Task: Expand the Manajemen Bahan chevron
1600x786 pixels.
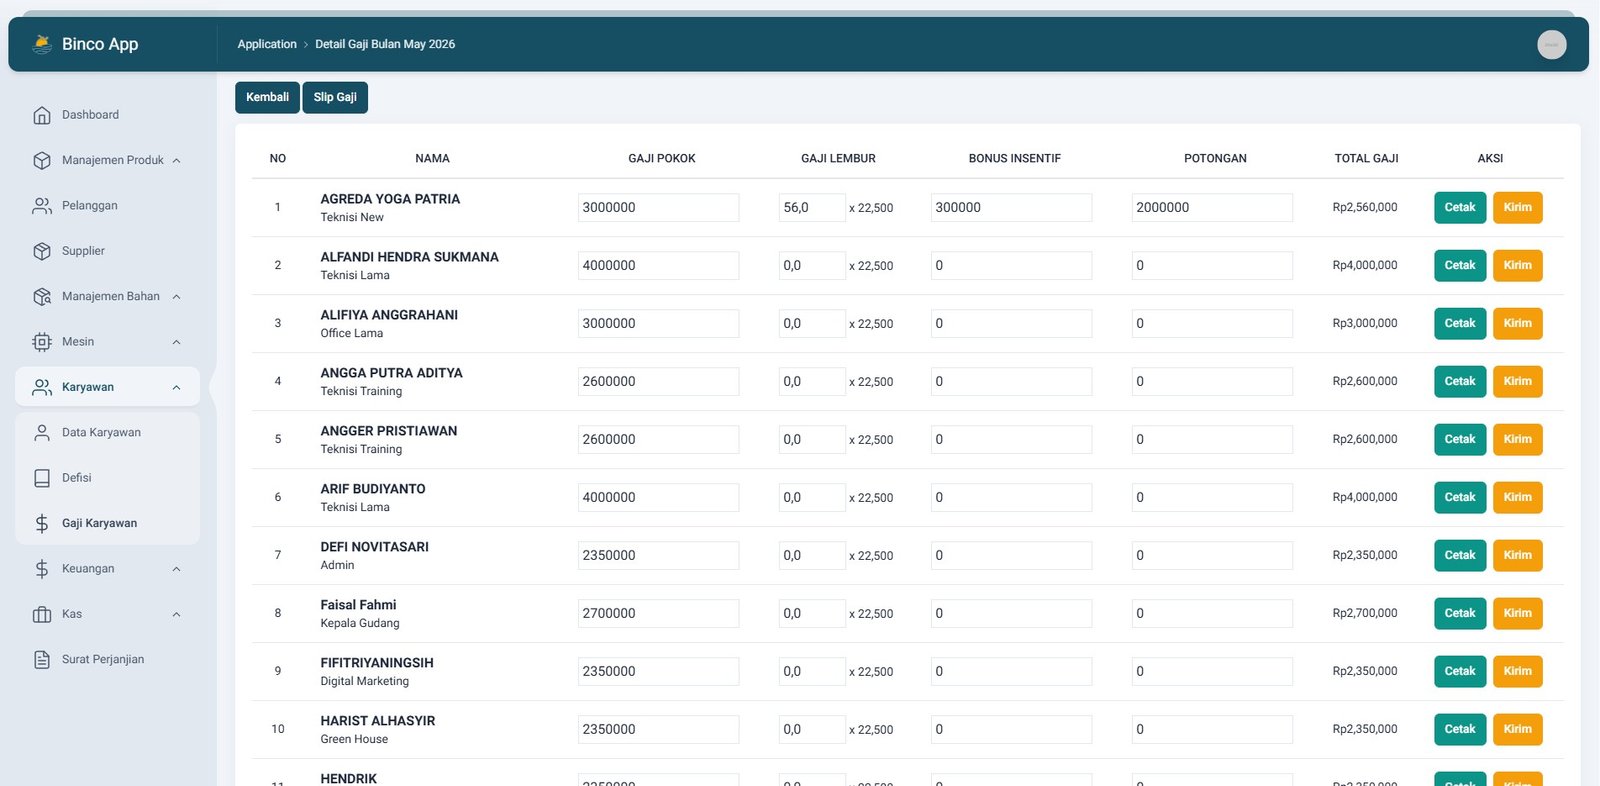Action: click(176, 297)
